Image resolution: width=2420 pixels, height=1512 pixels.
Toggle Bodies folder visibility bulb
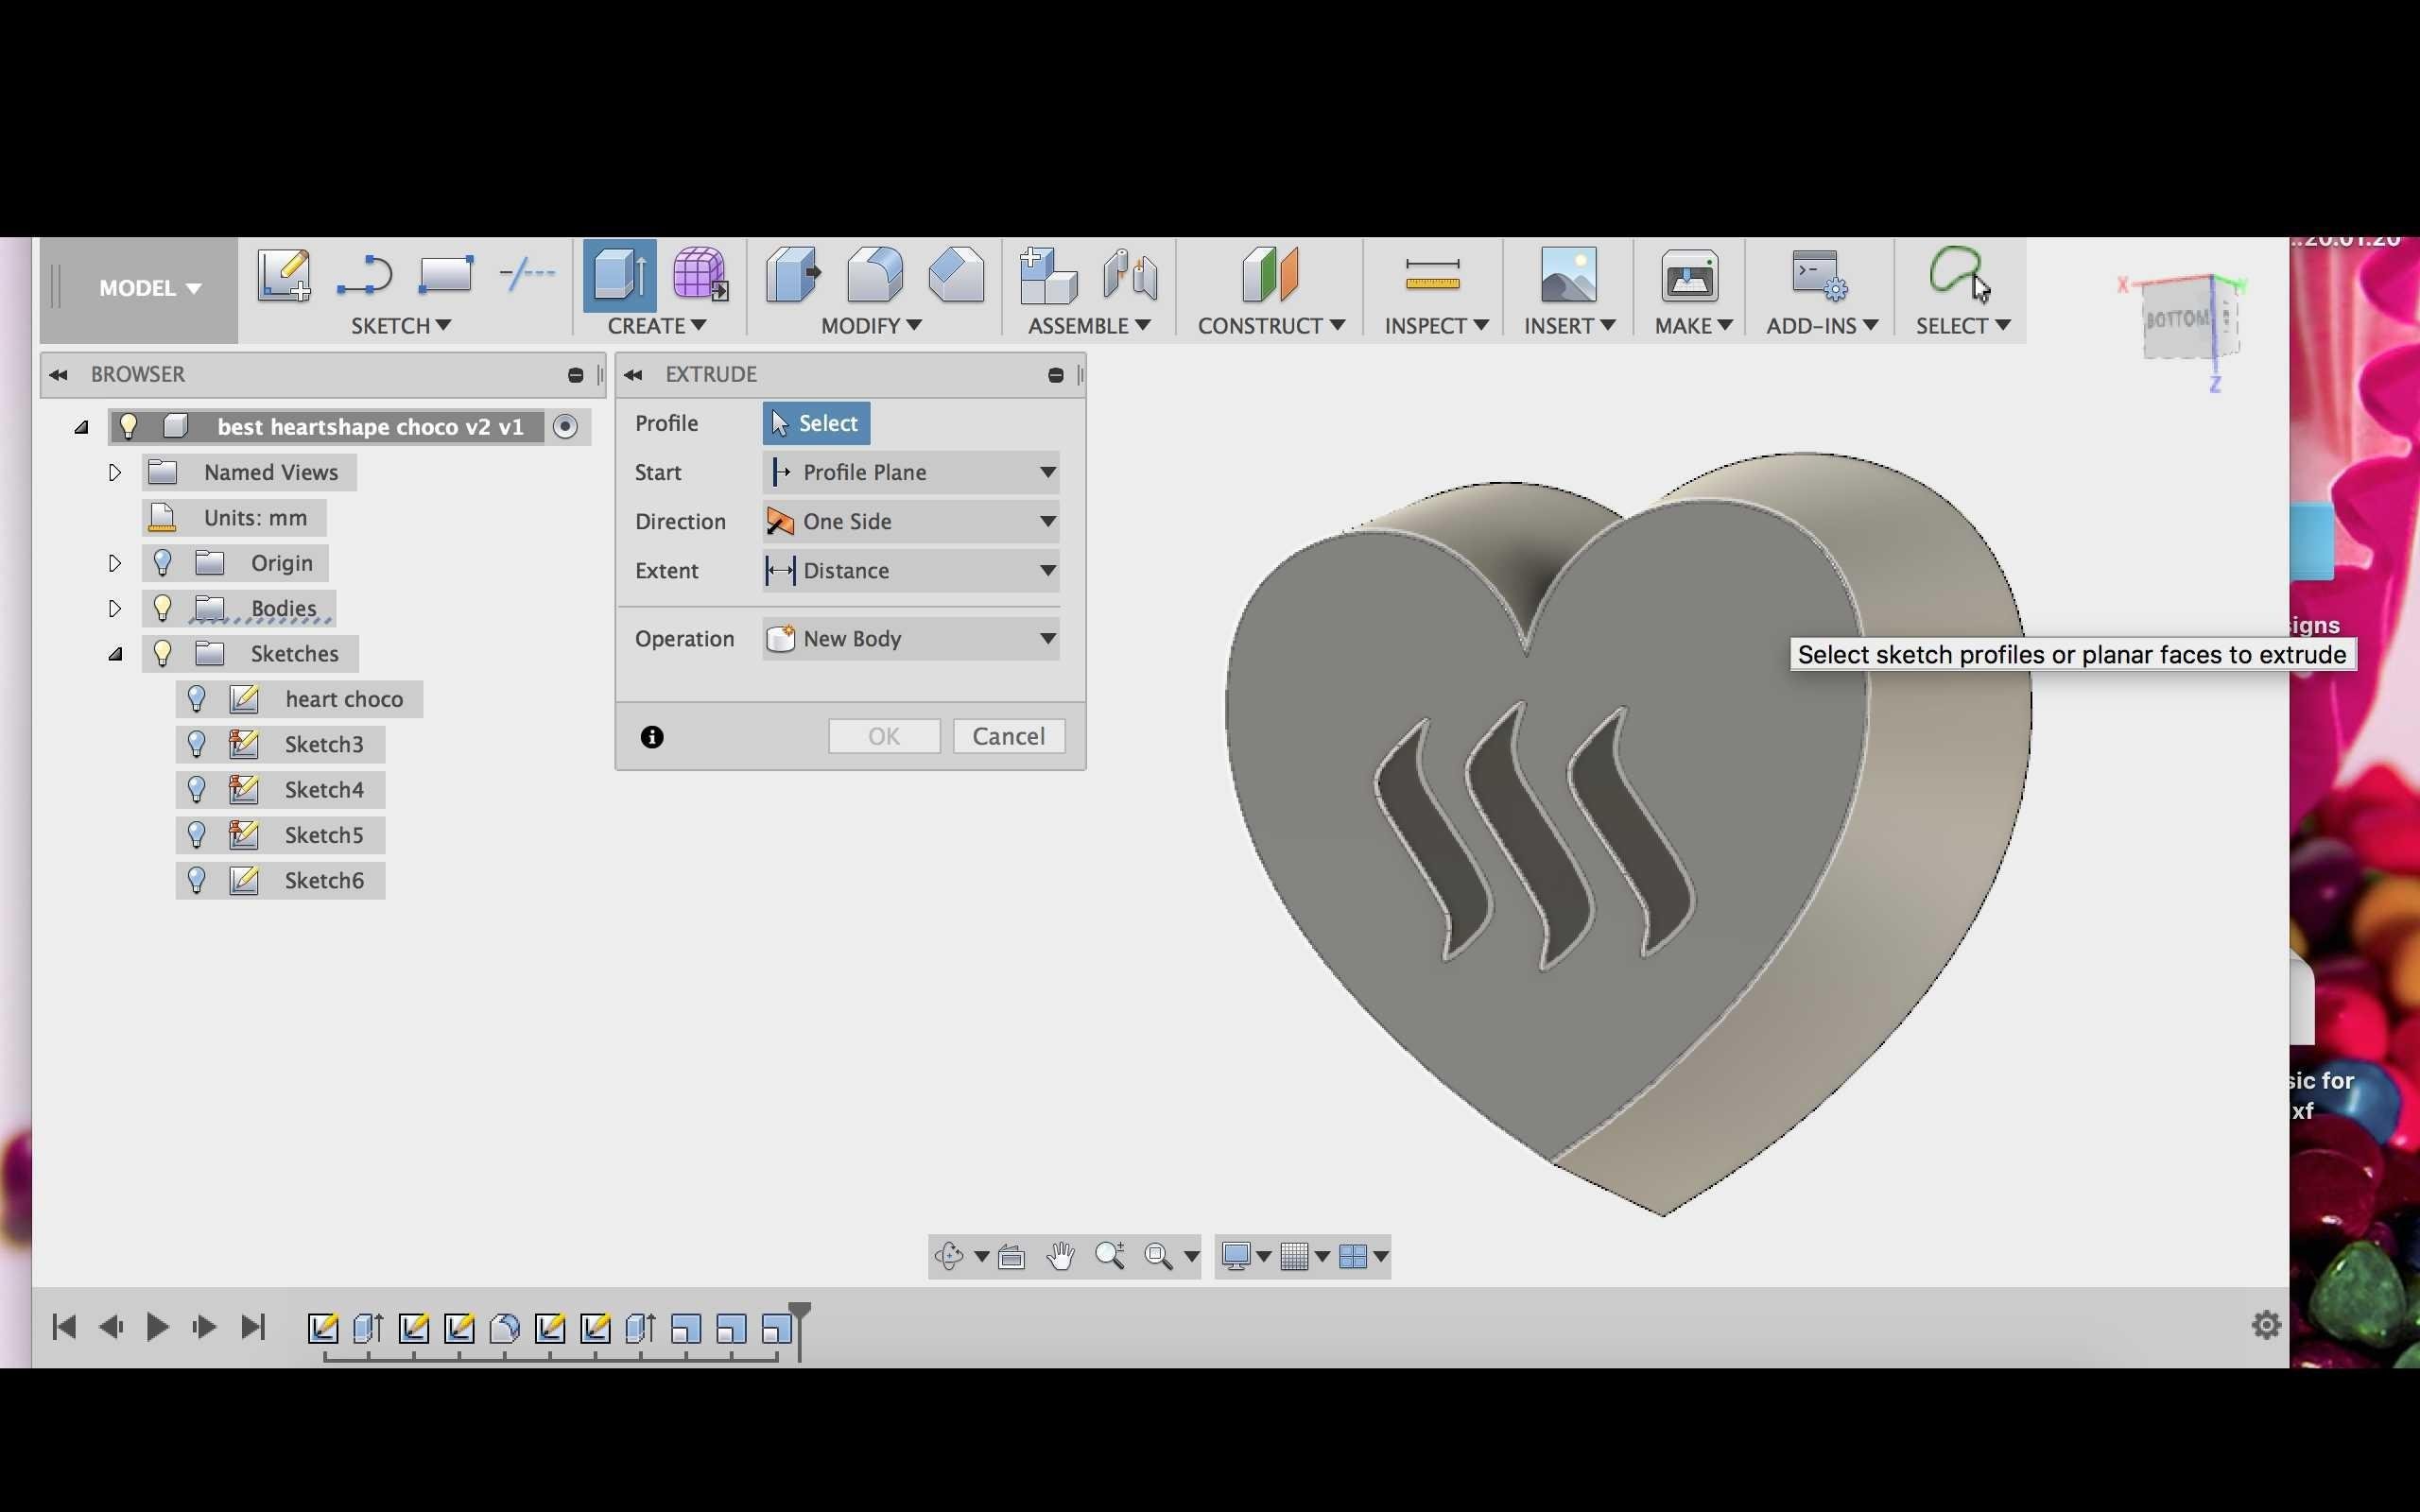[x=162, y=607]
